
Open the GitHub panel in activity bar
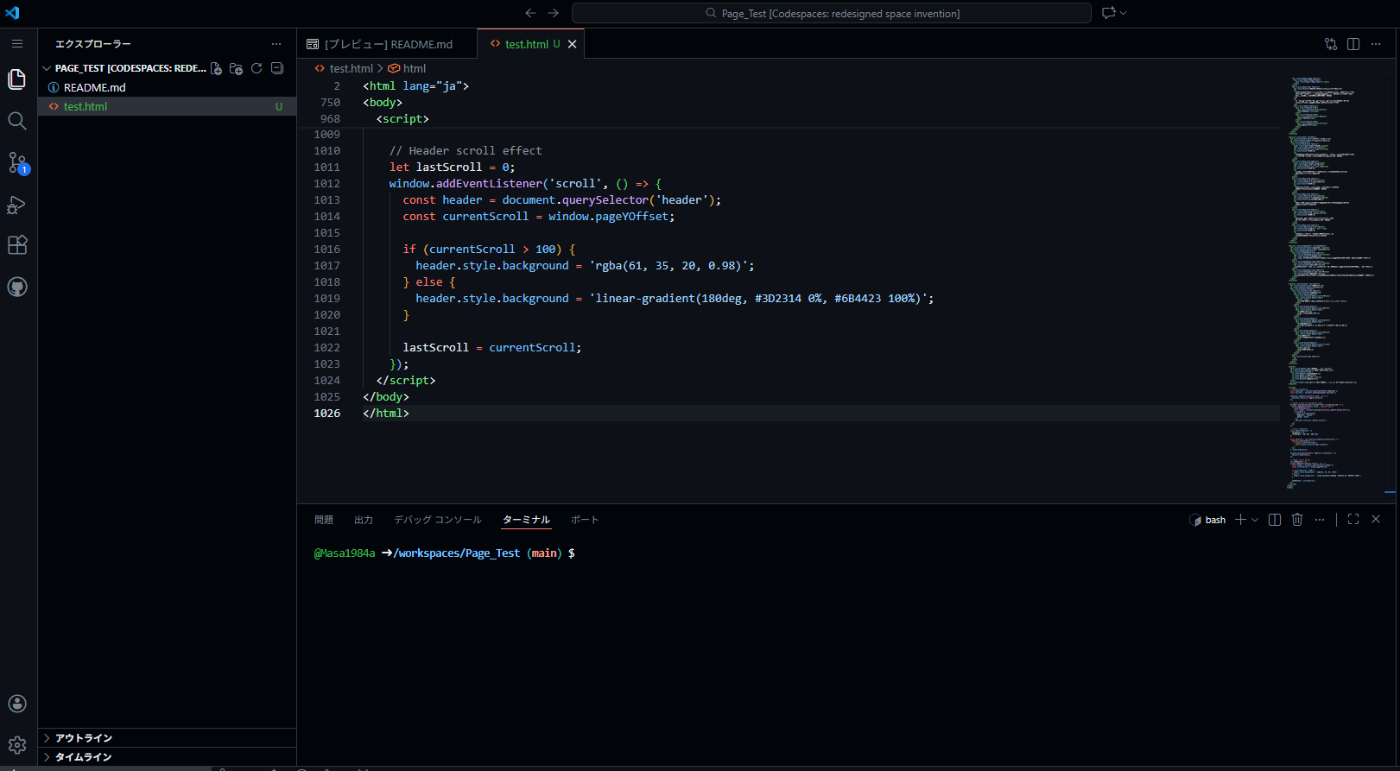[17, 287]
